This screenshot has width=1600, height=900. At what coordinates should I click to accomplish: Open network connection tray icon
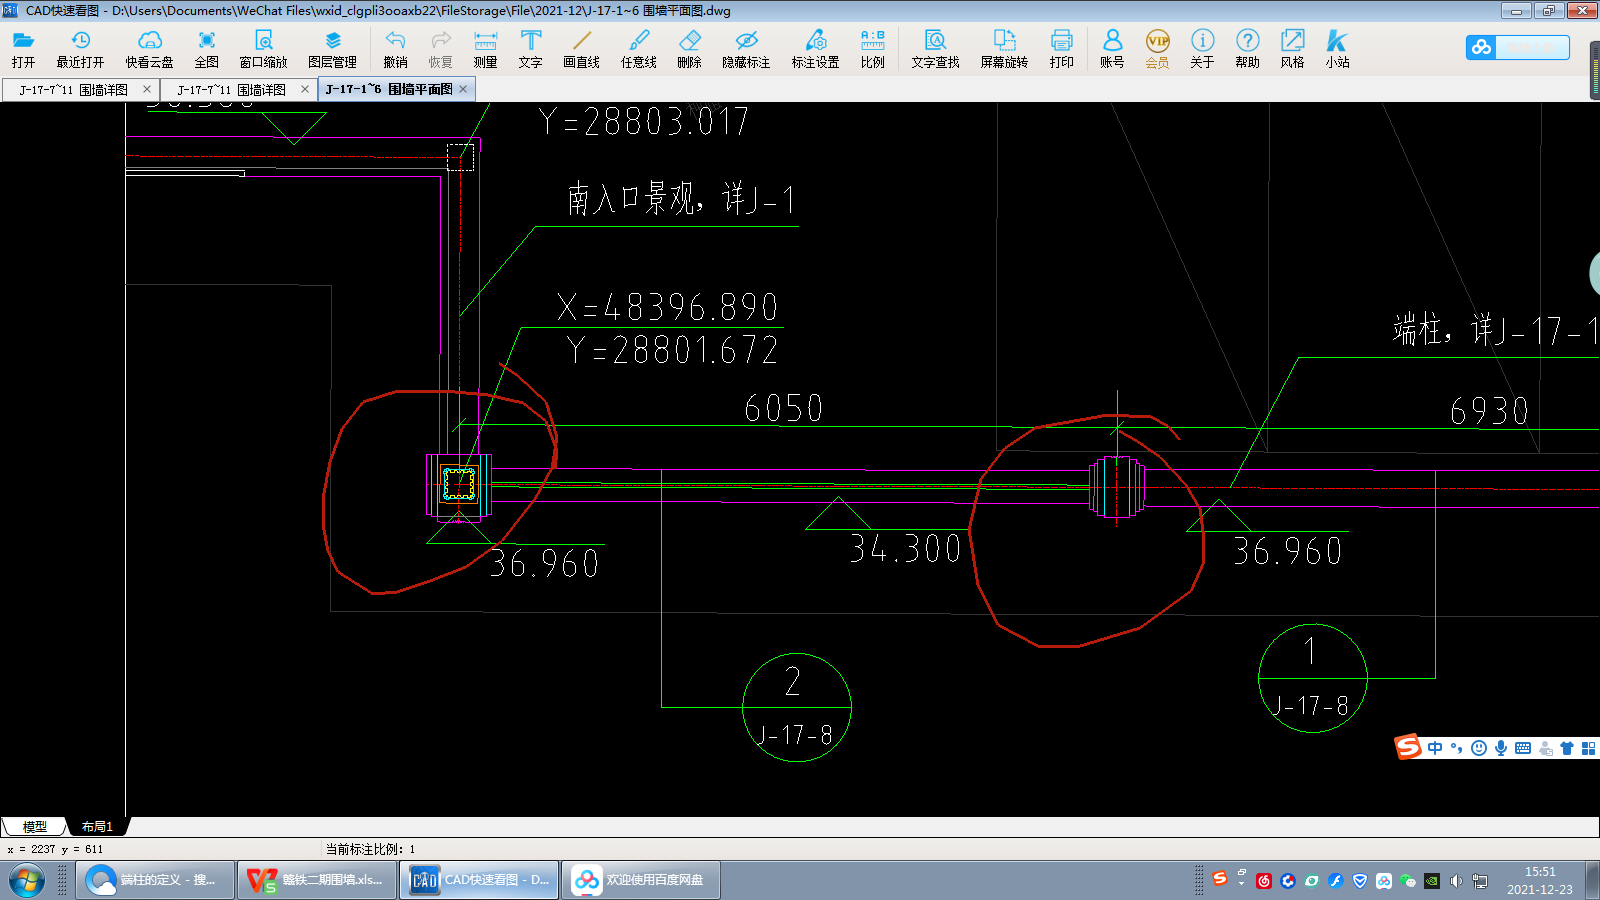(x=1480, y=881)
